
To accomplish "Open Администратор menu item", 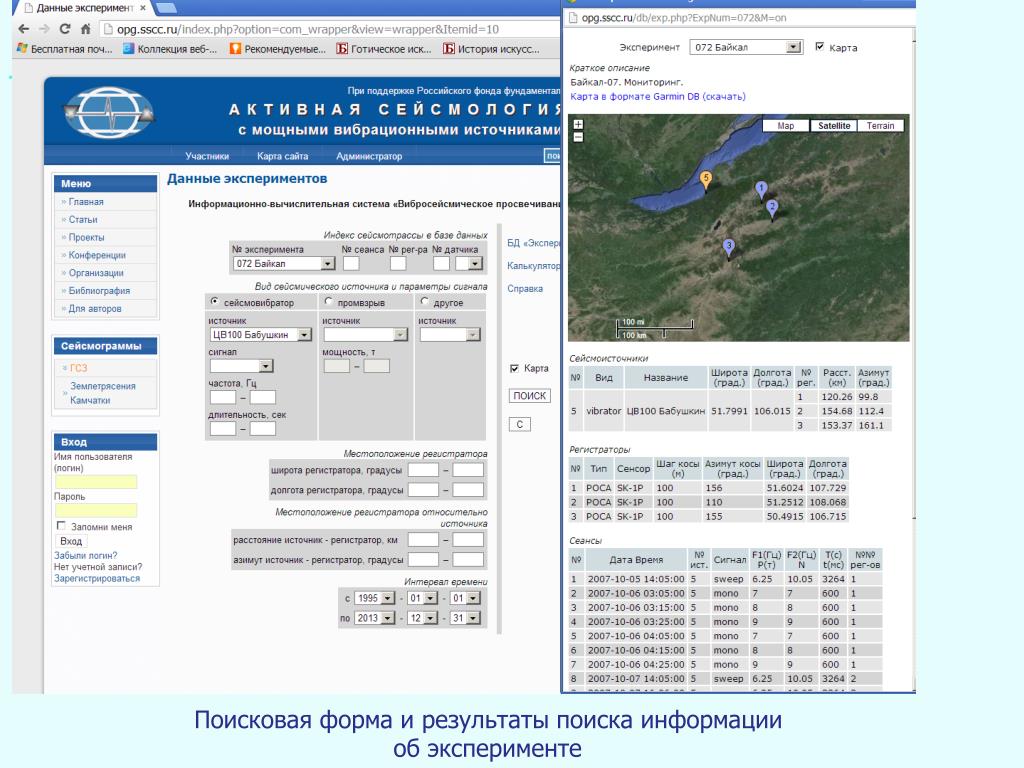I will [x=369, y=156].
